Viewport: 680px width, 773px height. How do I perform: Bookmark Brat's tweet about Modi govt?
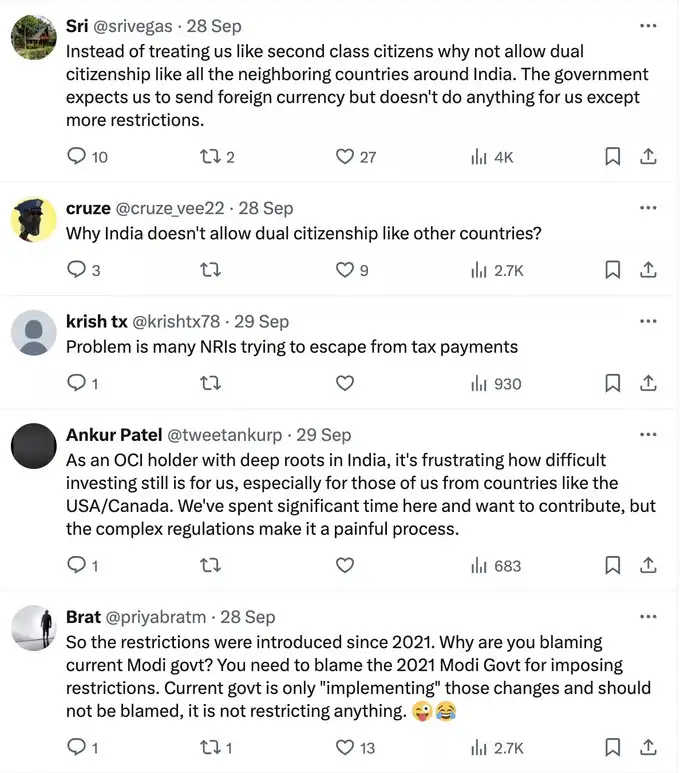(x=613, y=747)
